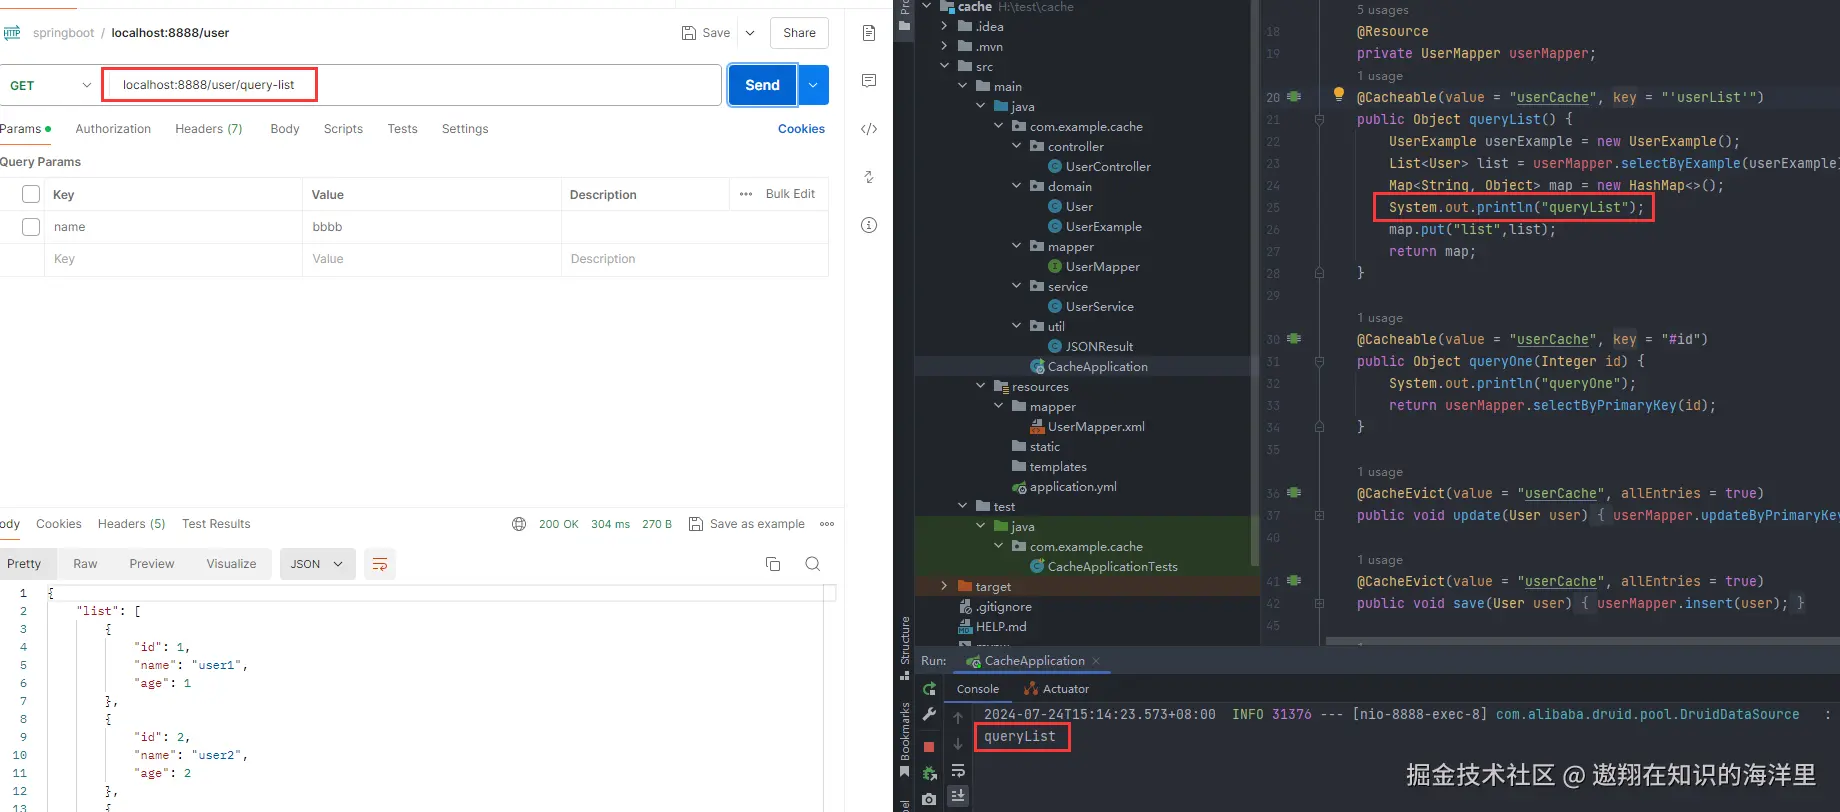The height and width of the screenshot is (812, 1840).
Task: Select the Pretty response view
Action: 24,564
